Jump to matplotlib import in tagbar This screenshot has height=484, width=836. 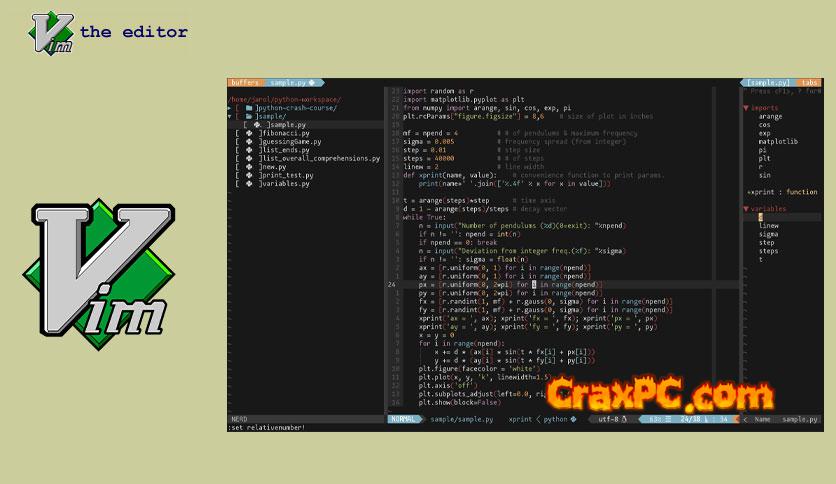pos(777,141)
